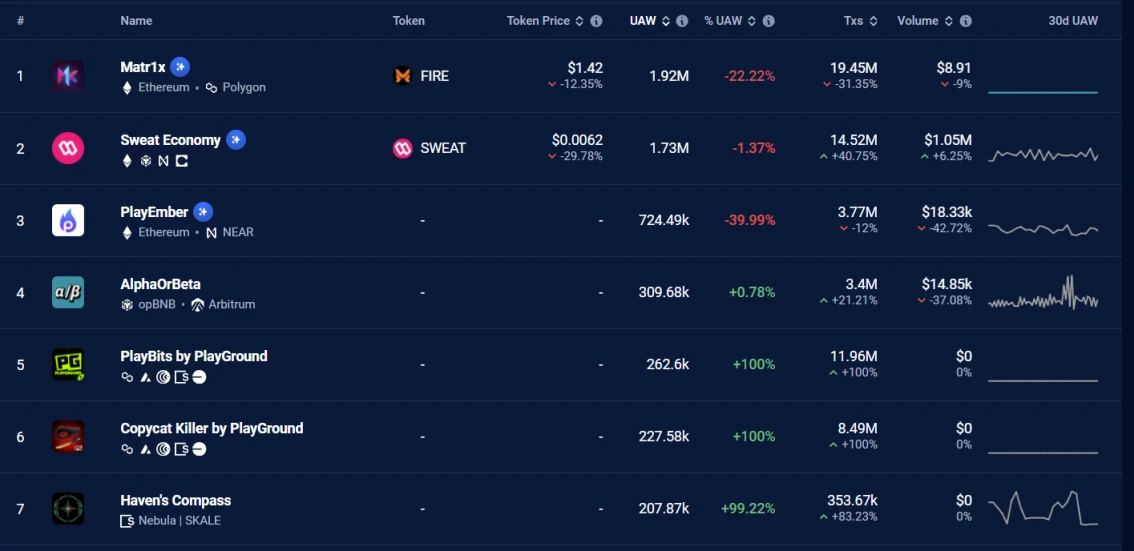Sort table by Token Price column
This screenshot has height=551, width=1134.
pos(538,21)
